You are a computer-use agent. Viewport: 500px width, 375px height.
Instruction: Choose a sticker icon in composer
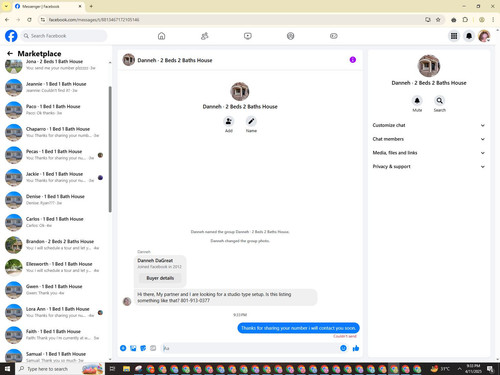pos(143,348)
